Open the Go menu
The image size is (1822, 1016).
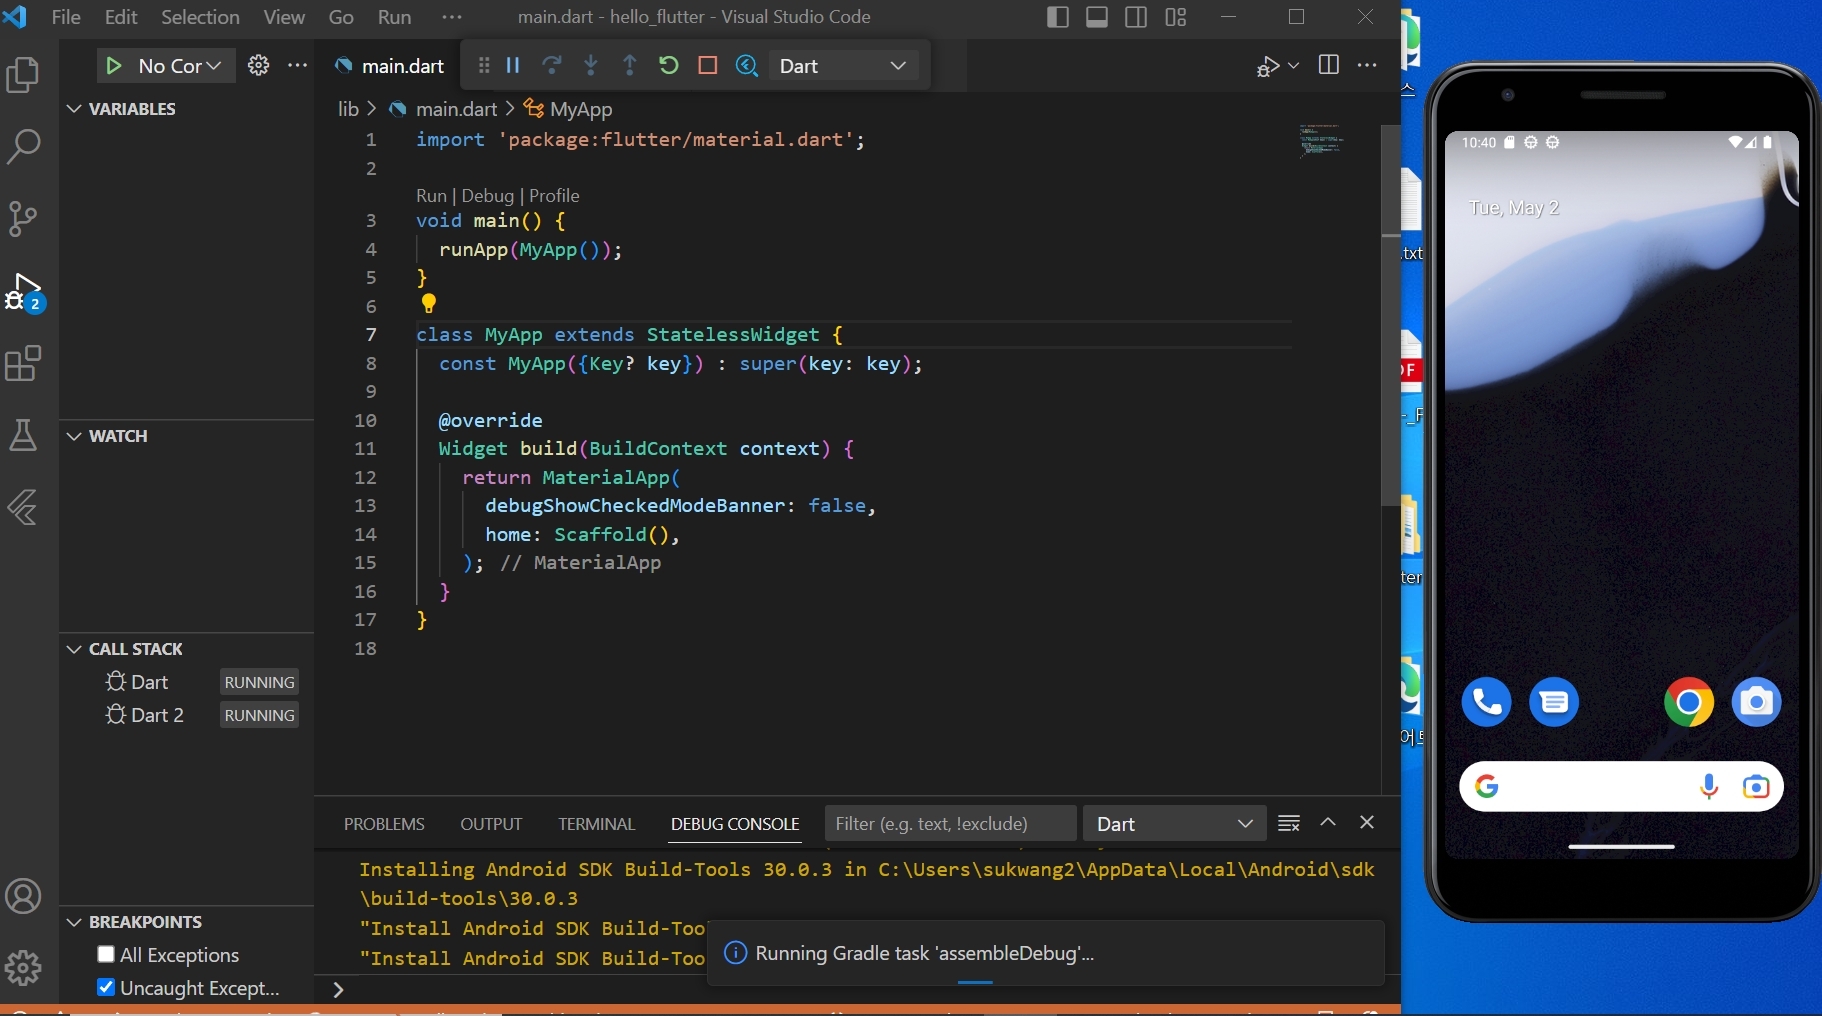341,17
